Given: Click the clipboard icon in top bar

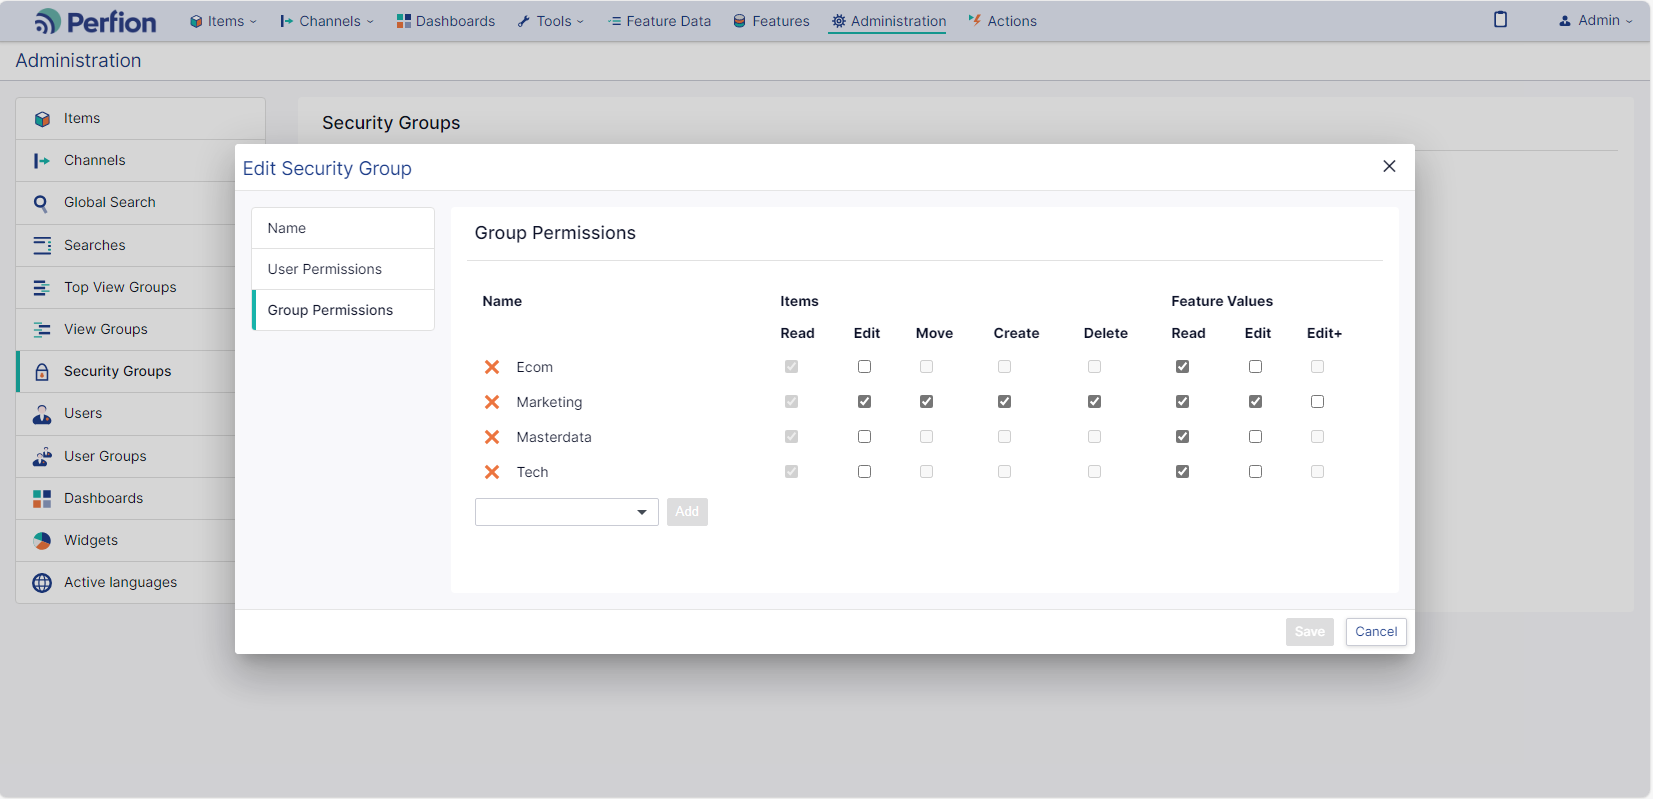Looking at the screenshot, I should 1500,19.
